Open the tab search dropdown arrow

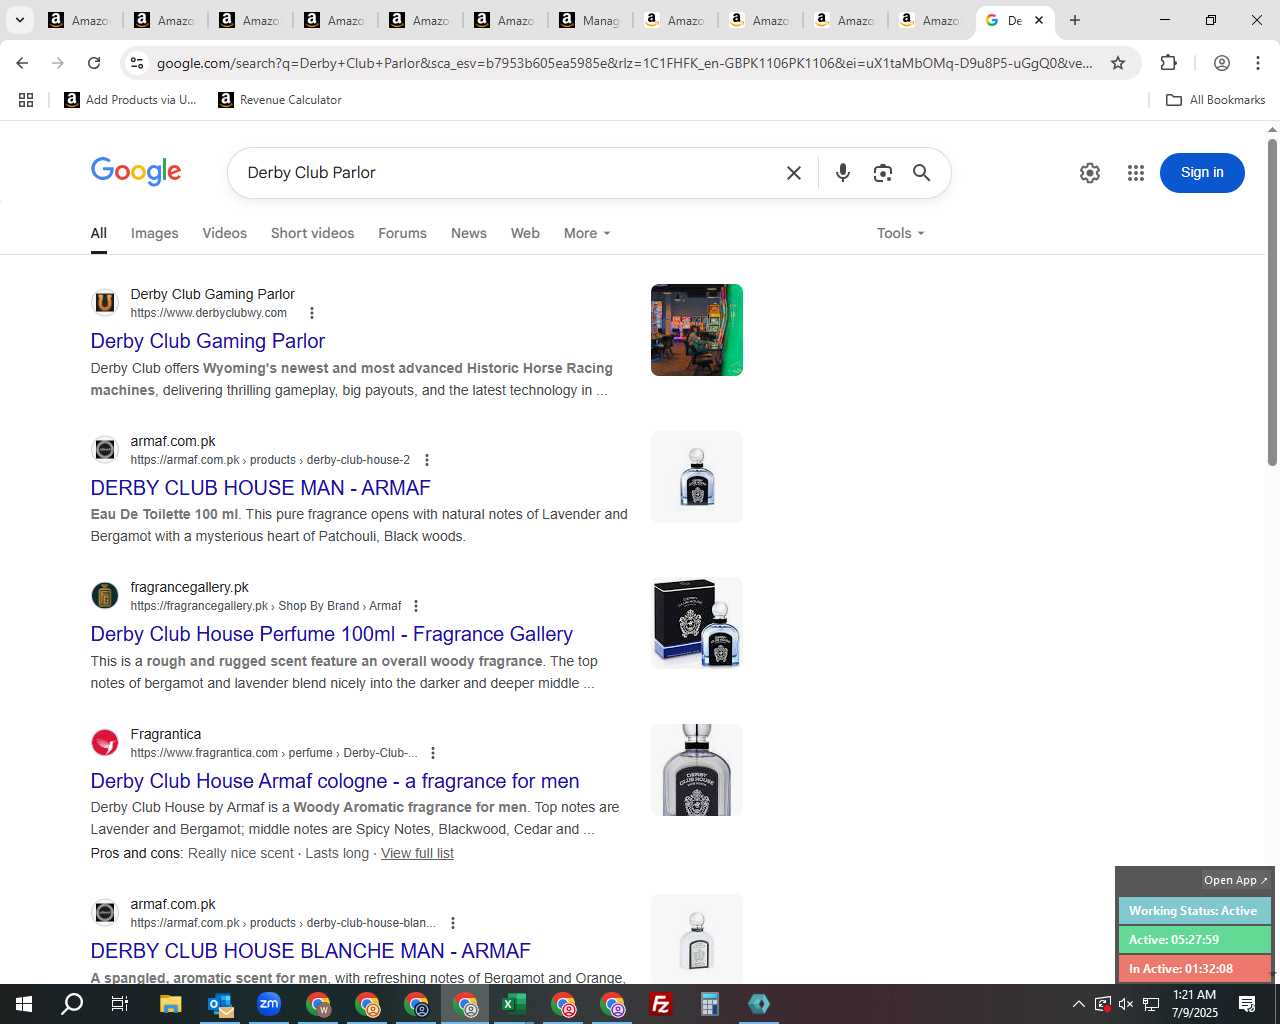coord(19,20)
